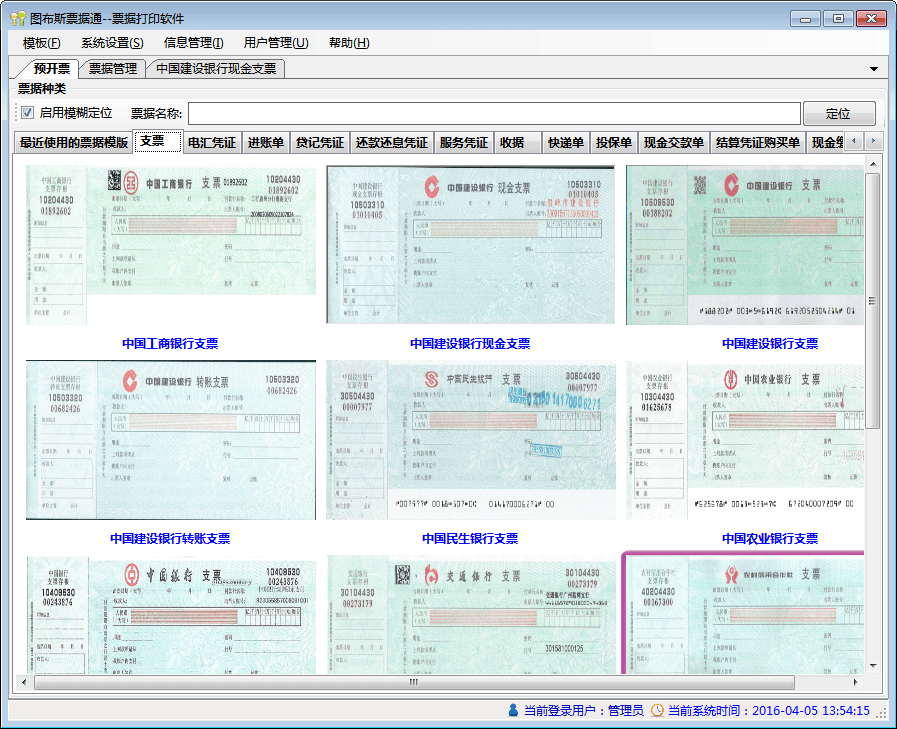
Task: Open the 中国农业银行支票 template thumbnail
Action: click(x=745, y=440)
